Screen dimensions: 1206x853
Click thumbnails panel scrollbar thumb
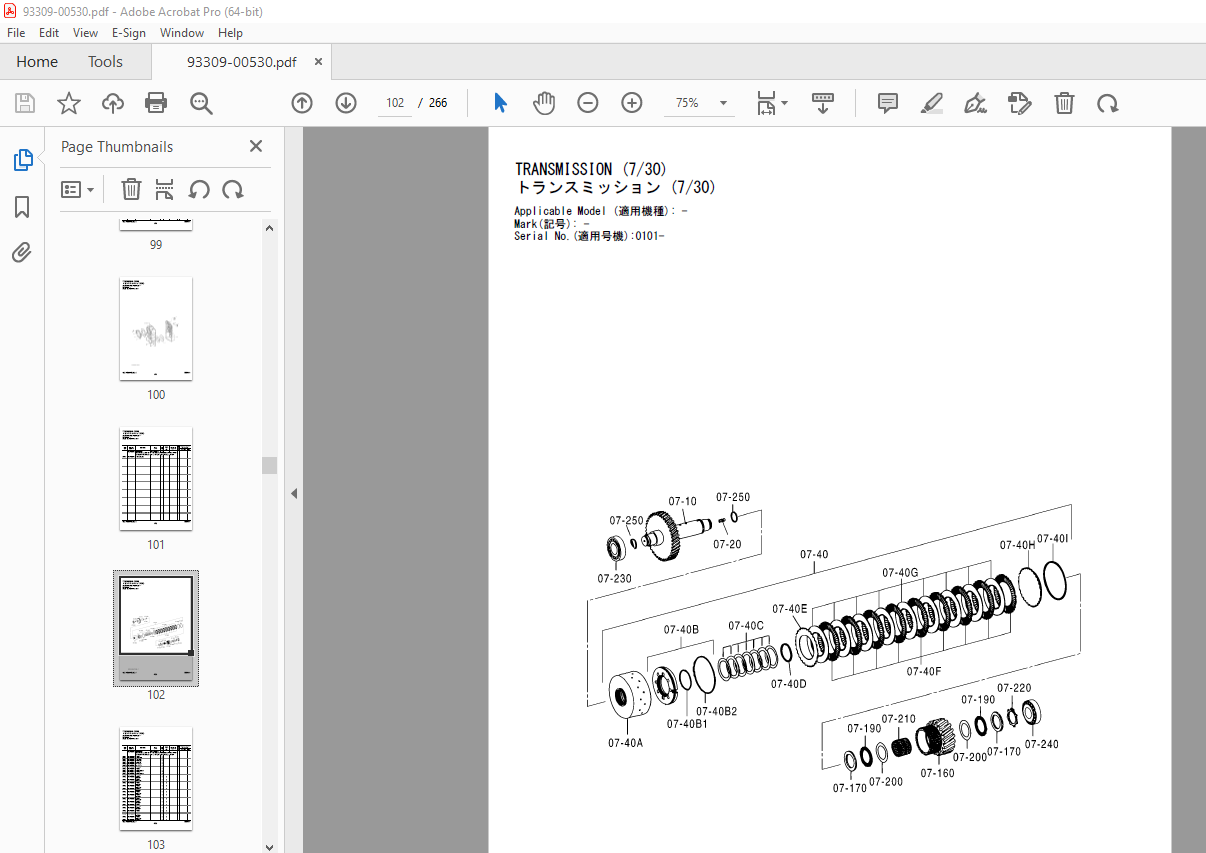point(270,465)
